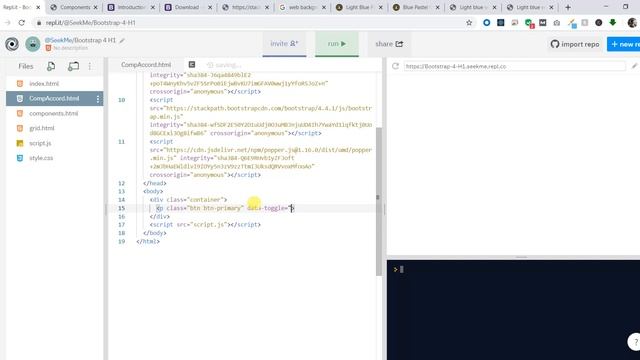
Task: Bookmark this page with star icon
Action: [x=469, y=23]
